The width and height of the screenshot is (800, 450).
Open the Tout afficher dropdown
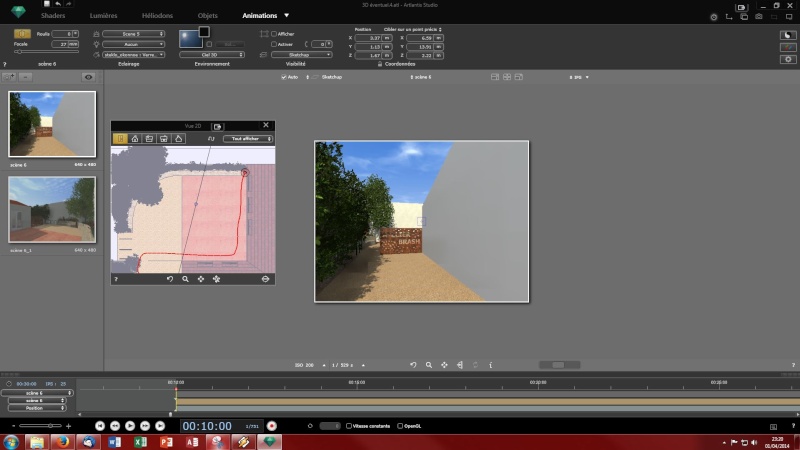(x=248, y=139)
